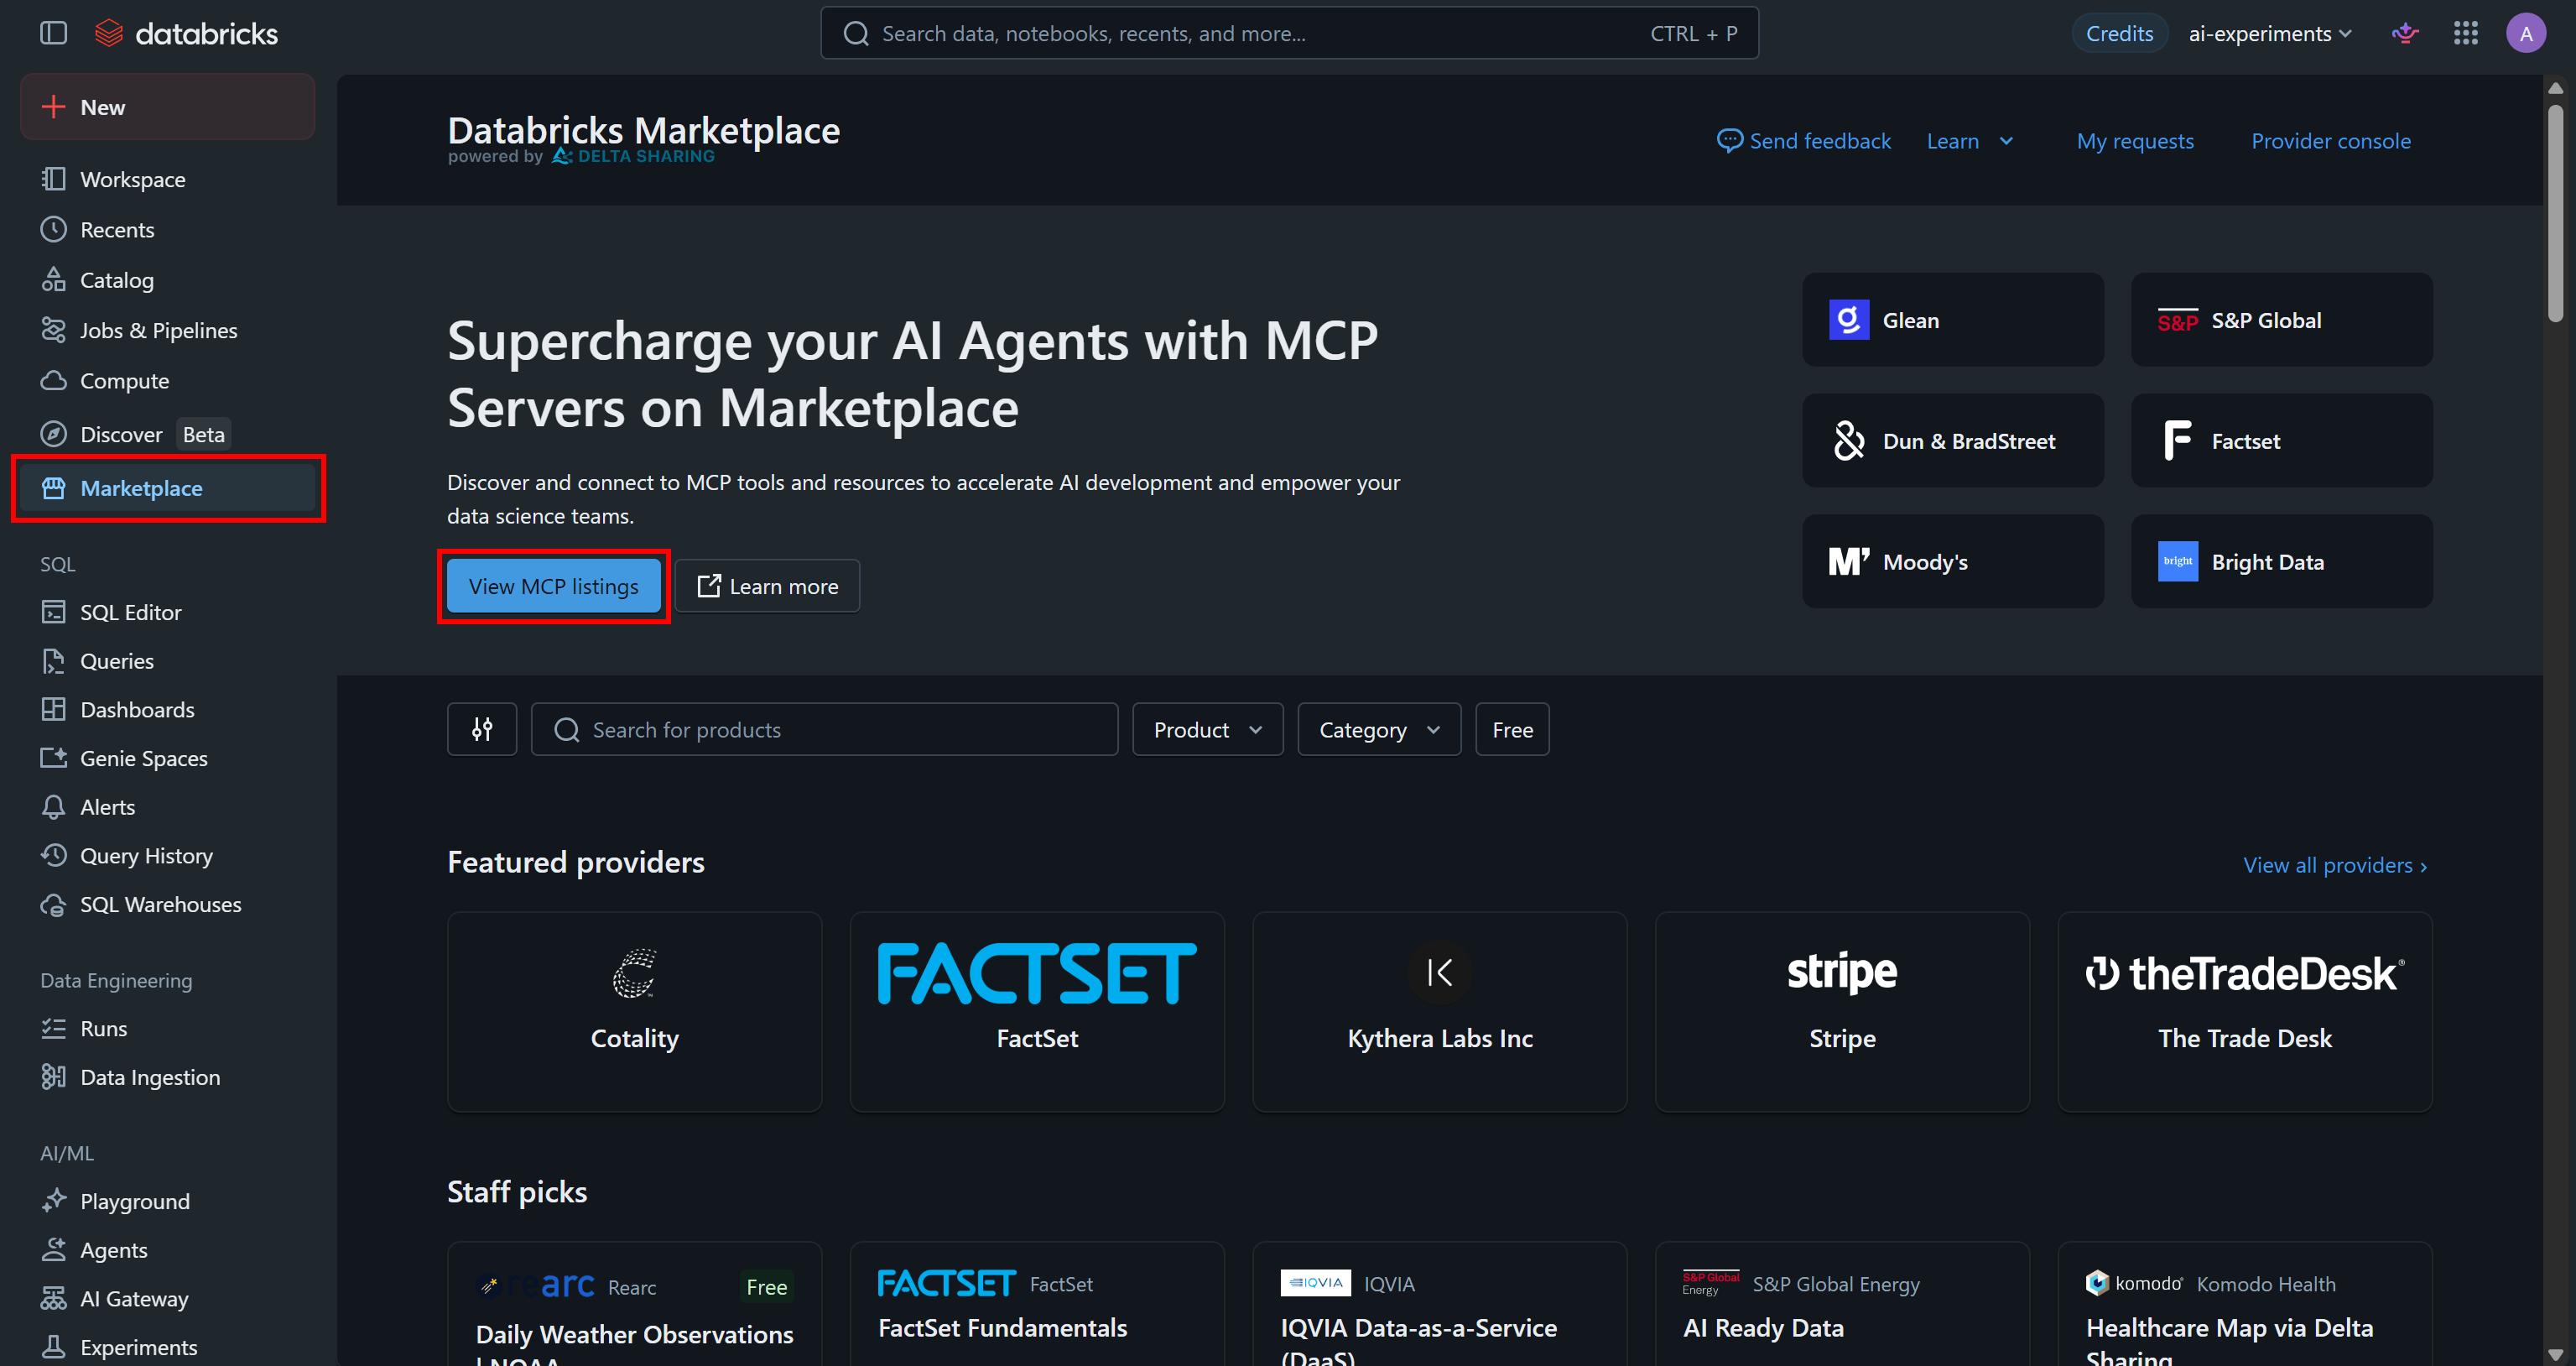Image resolution: width=2576 pixels, height=1366 pixels.
Task: Click the vertical scrollbar thumb
Action: [x=2555, y=213]
